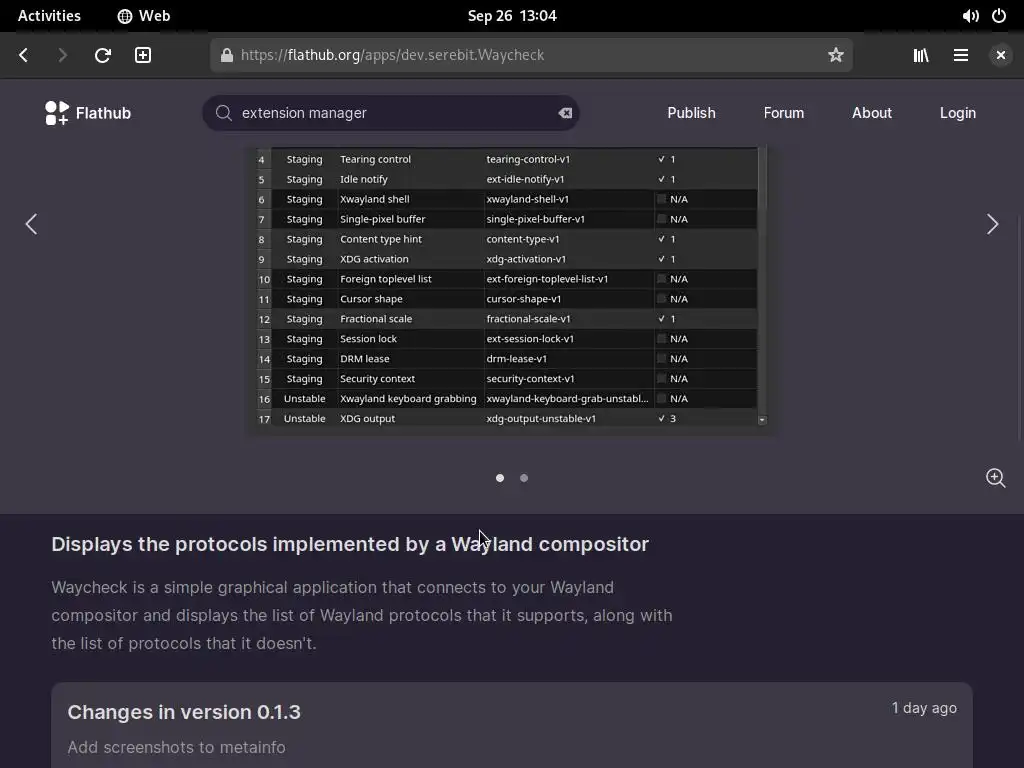
Task: Select the second carousel dot
Action: click(x=524, y=478)
